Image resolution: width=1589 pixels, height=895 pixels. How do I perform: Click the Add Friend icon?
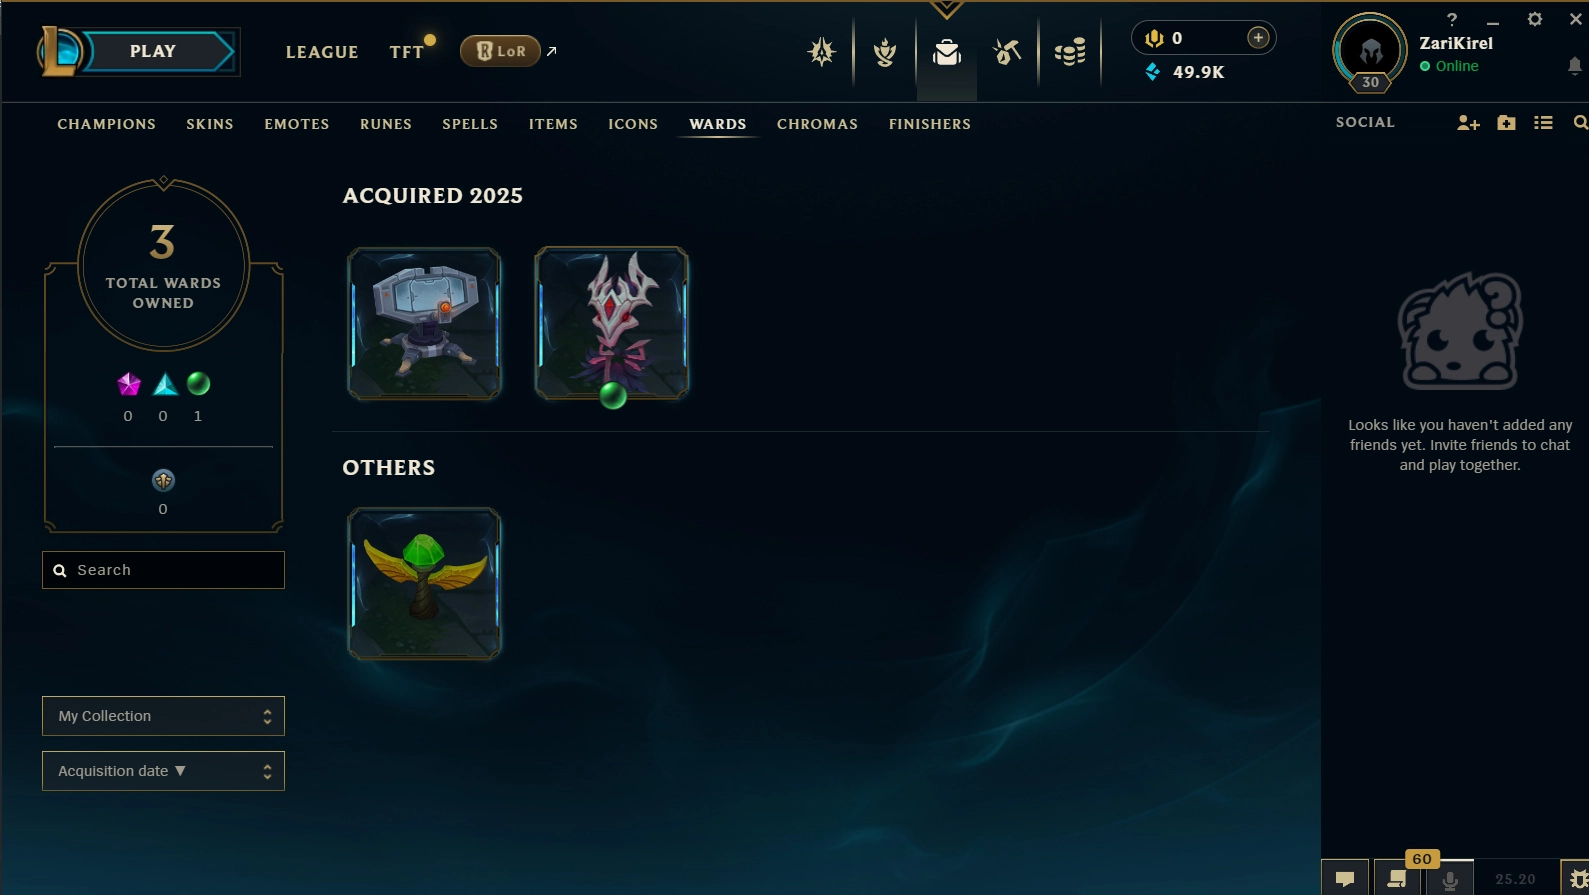click(1468, 123)
